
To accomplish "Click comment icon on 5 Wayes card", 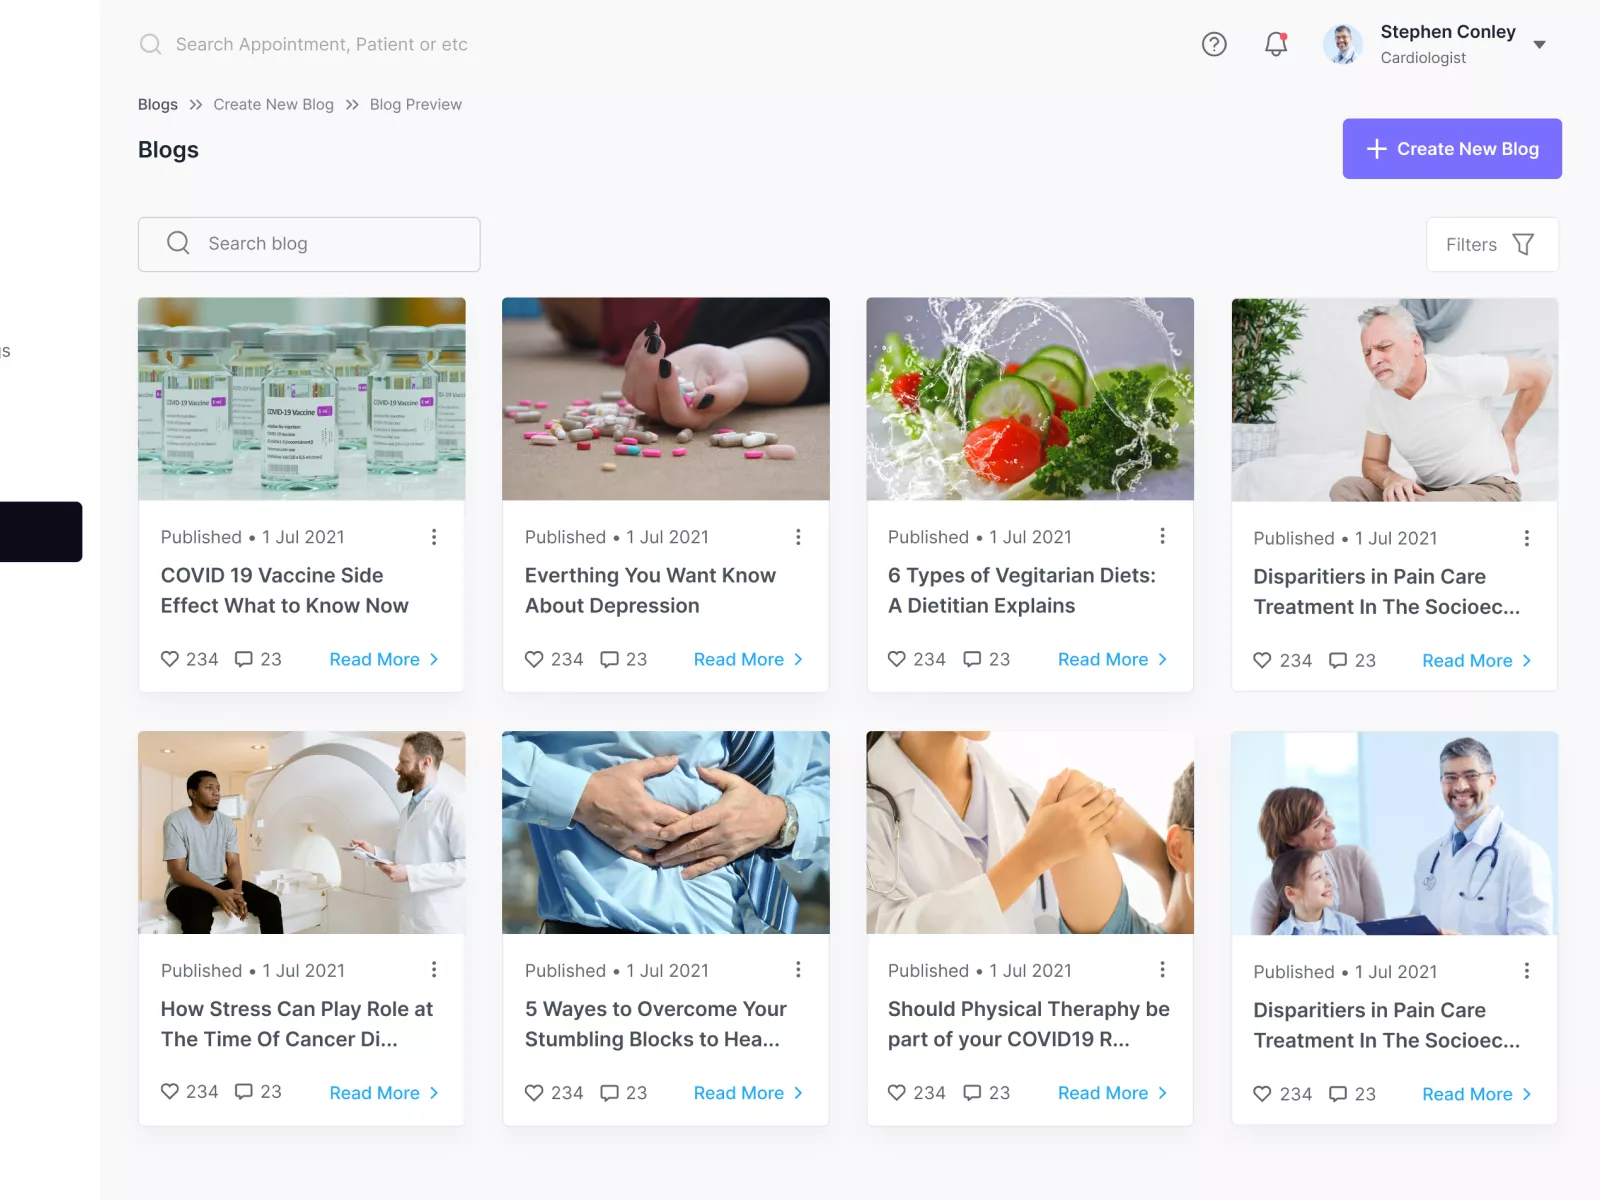I will pyautogui.click(x=609, y=1093).
